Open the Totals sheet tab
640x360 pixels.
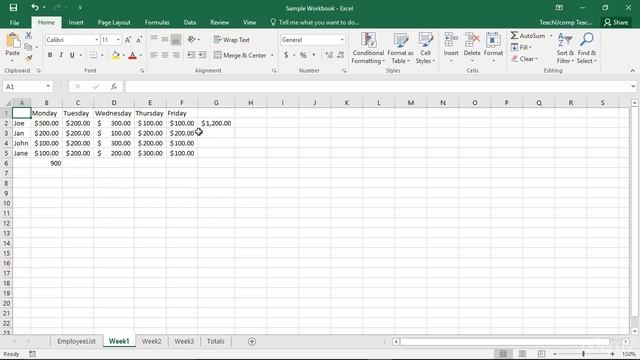(215, 341)
